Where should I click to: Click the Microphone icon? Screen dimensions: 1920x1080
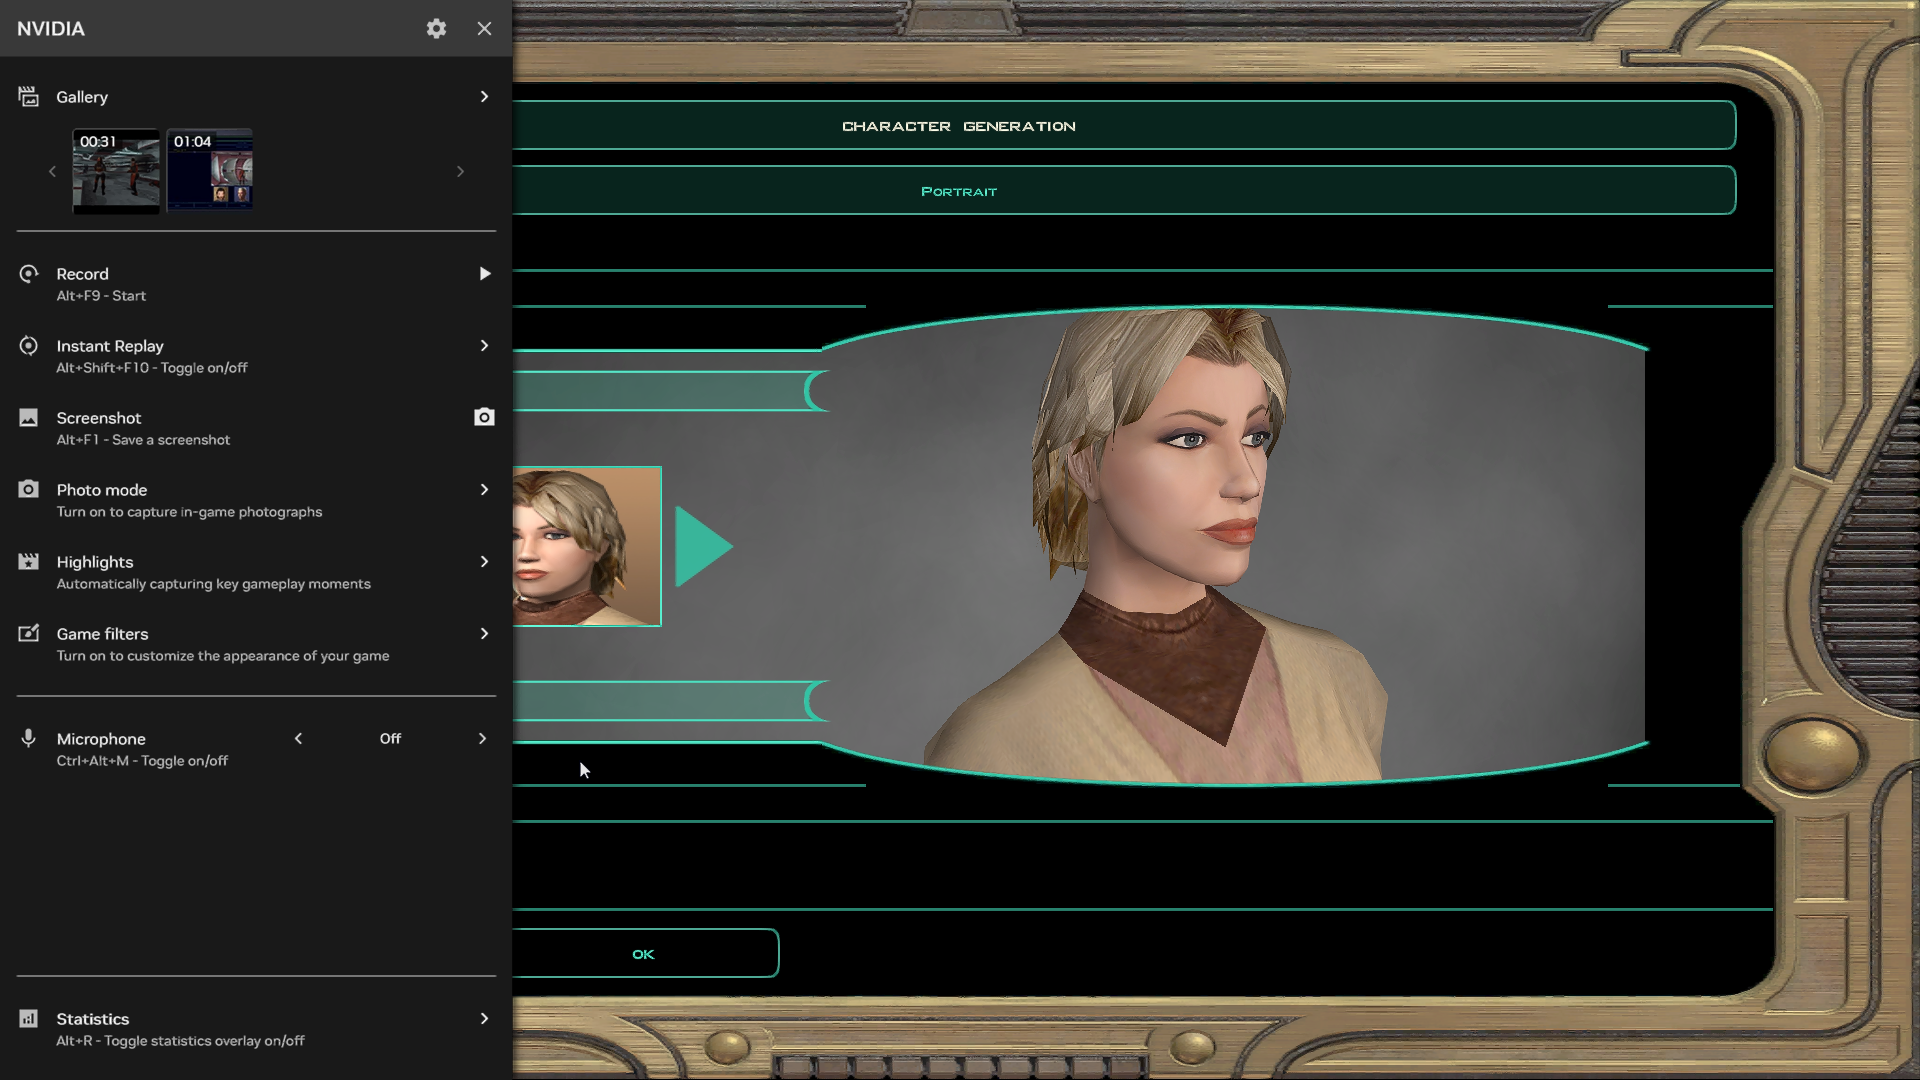[x=29, y=738]
